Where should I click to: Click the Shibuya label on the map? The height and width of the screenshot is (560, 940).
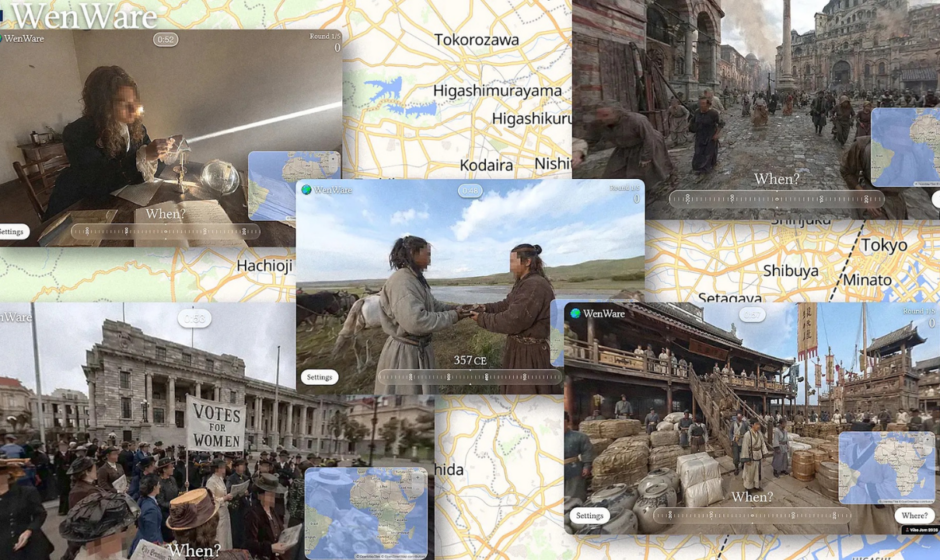tap(791, 271)
